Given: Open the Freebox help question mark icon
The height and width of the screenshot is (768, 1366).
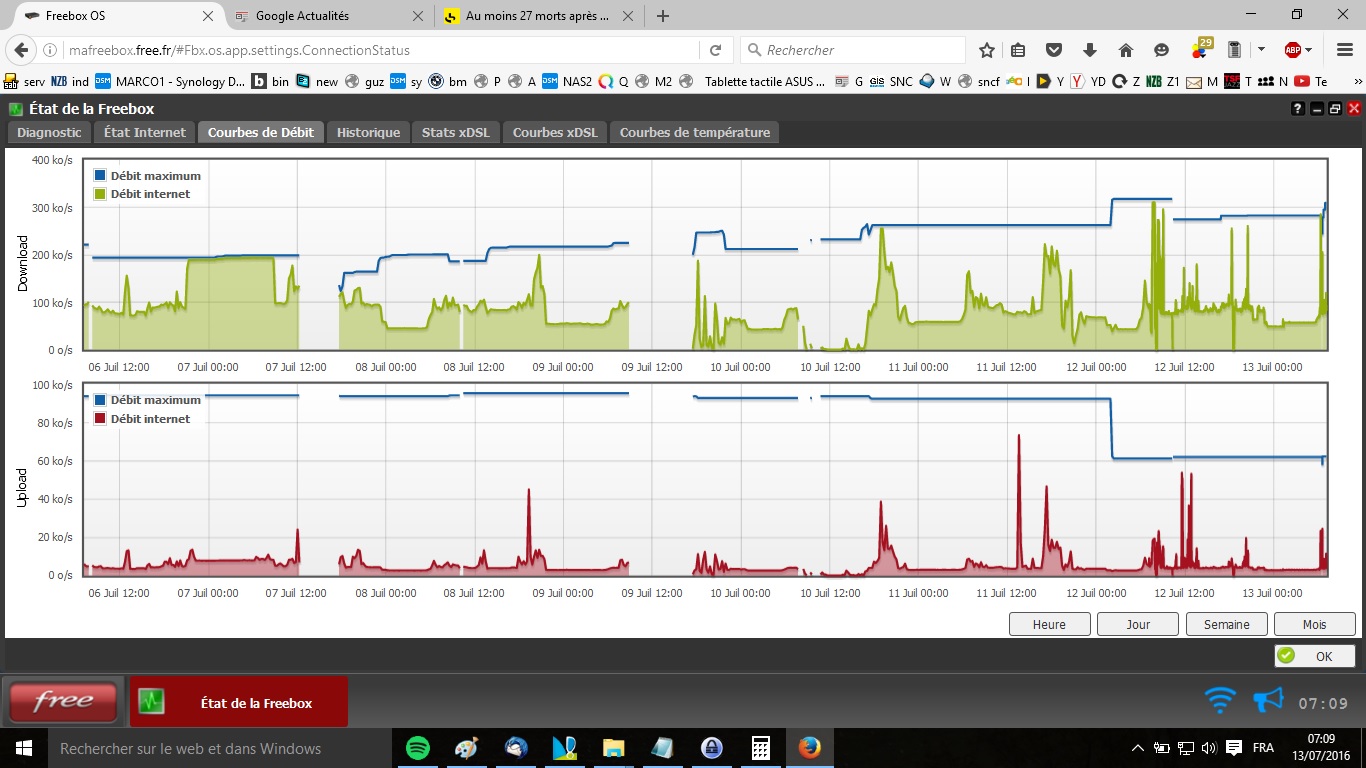Looking at the screenshot, I should [x=1298, y=109].
